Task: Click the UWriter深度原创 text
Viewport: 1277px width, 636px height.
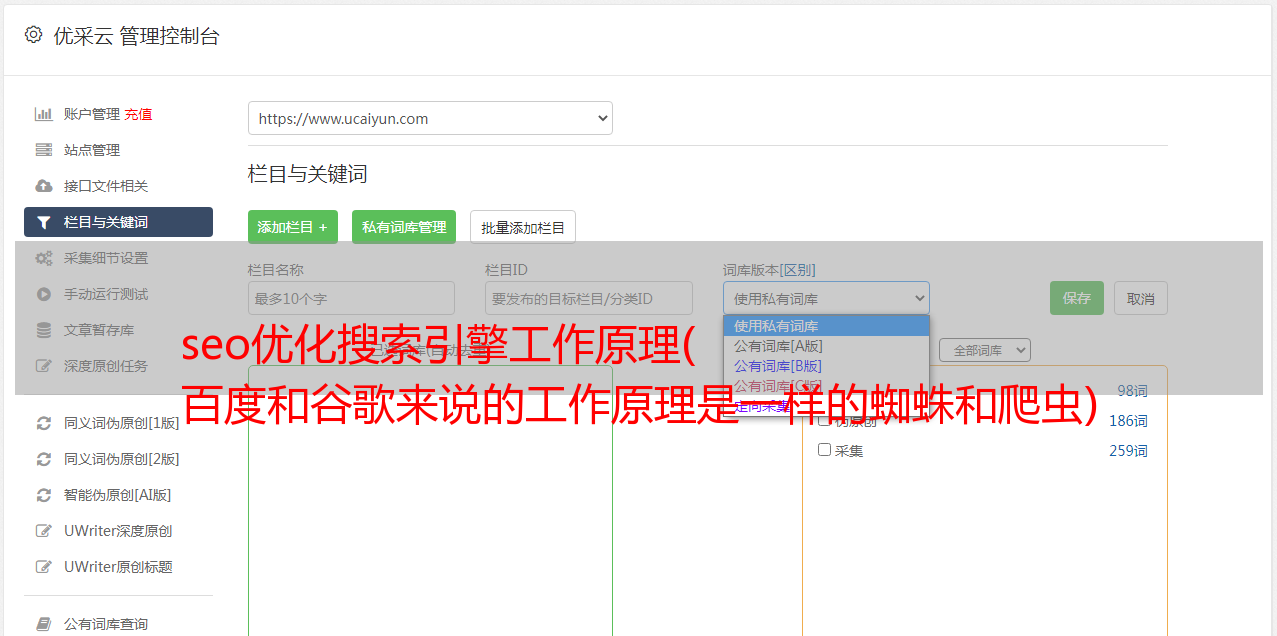Action: (x=118, y=531)
